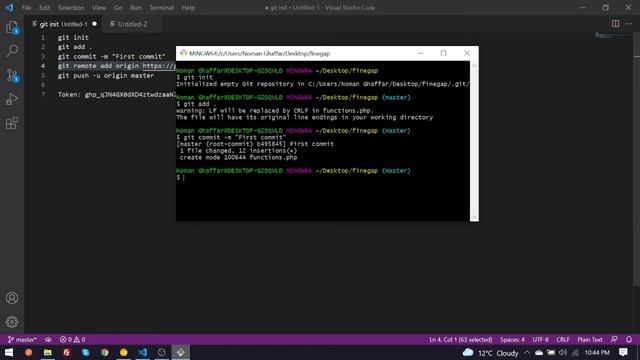Open the Run menu

136,8
